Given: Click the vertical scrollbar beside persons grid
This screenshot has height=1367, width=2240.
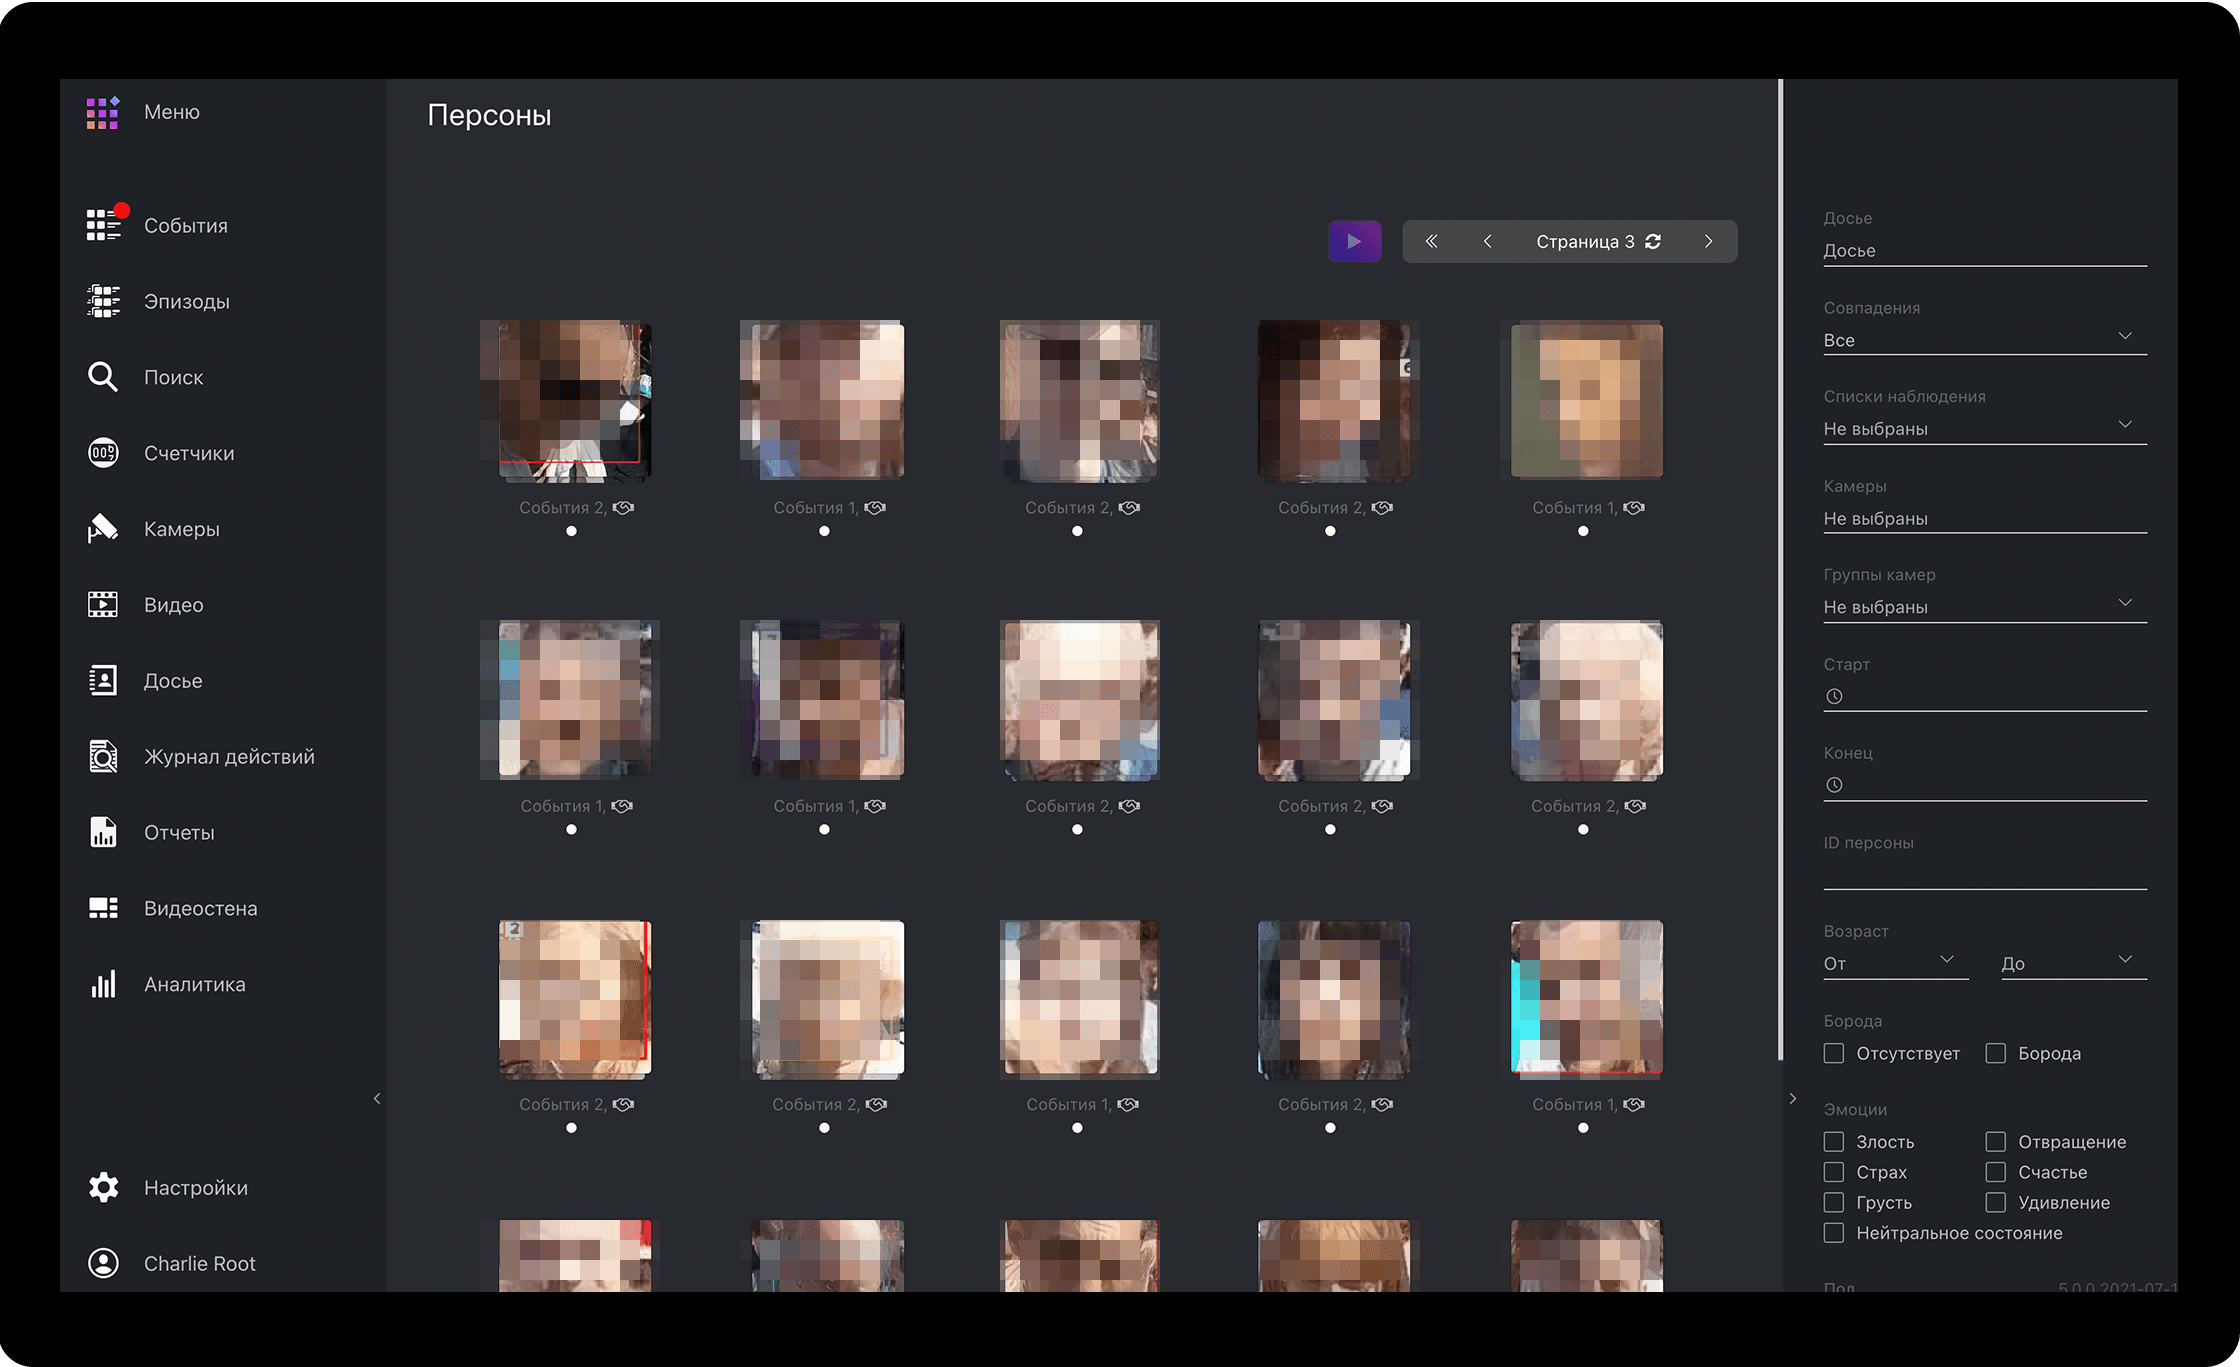Looking at the screenshot, I should point(1780,570).
